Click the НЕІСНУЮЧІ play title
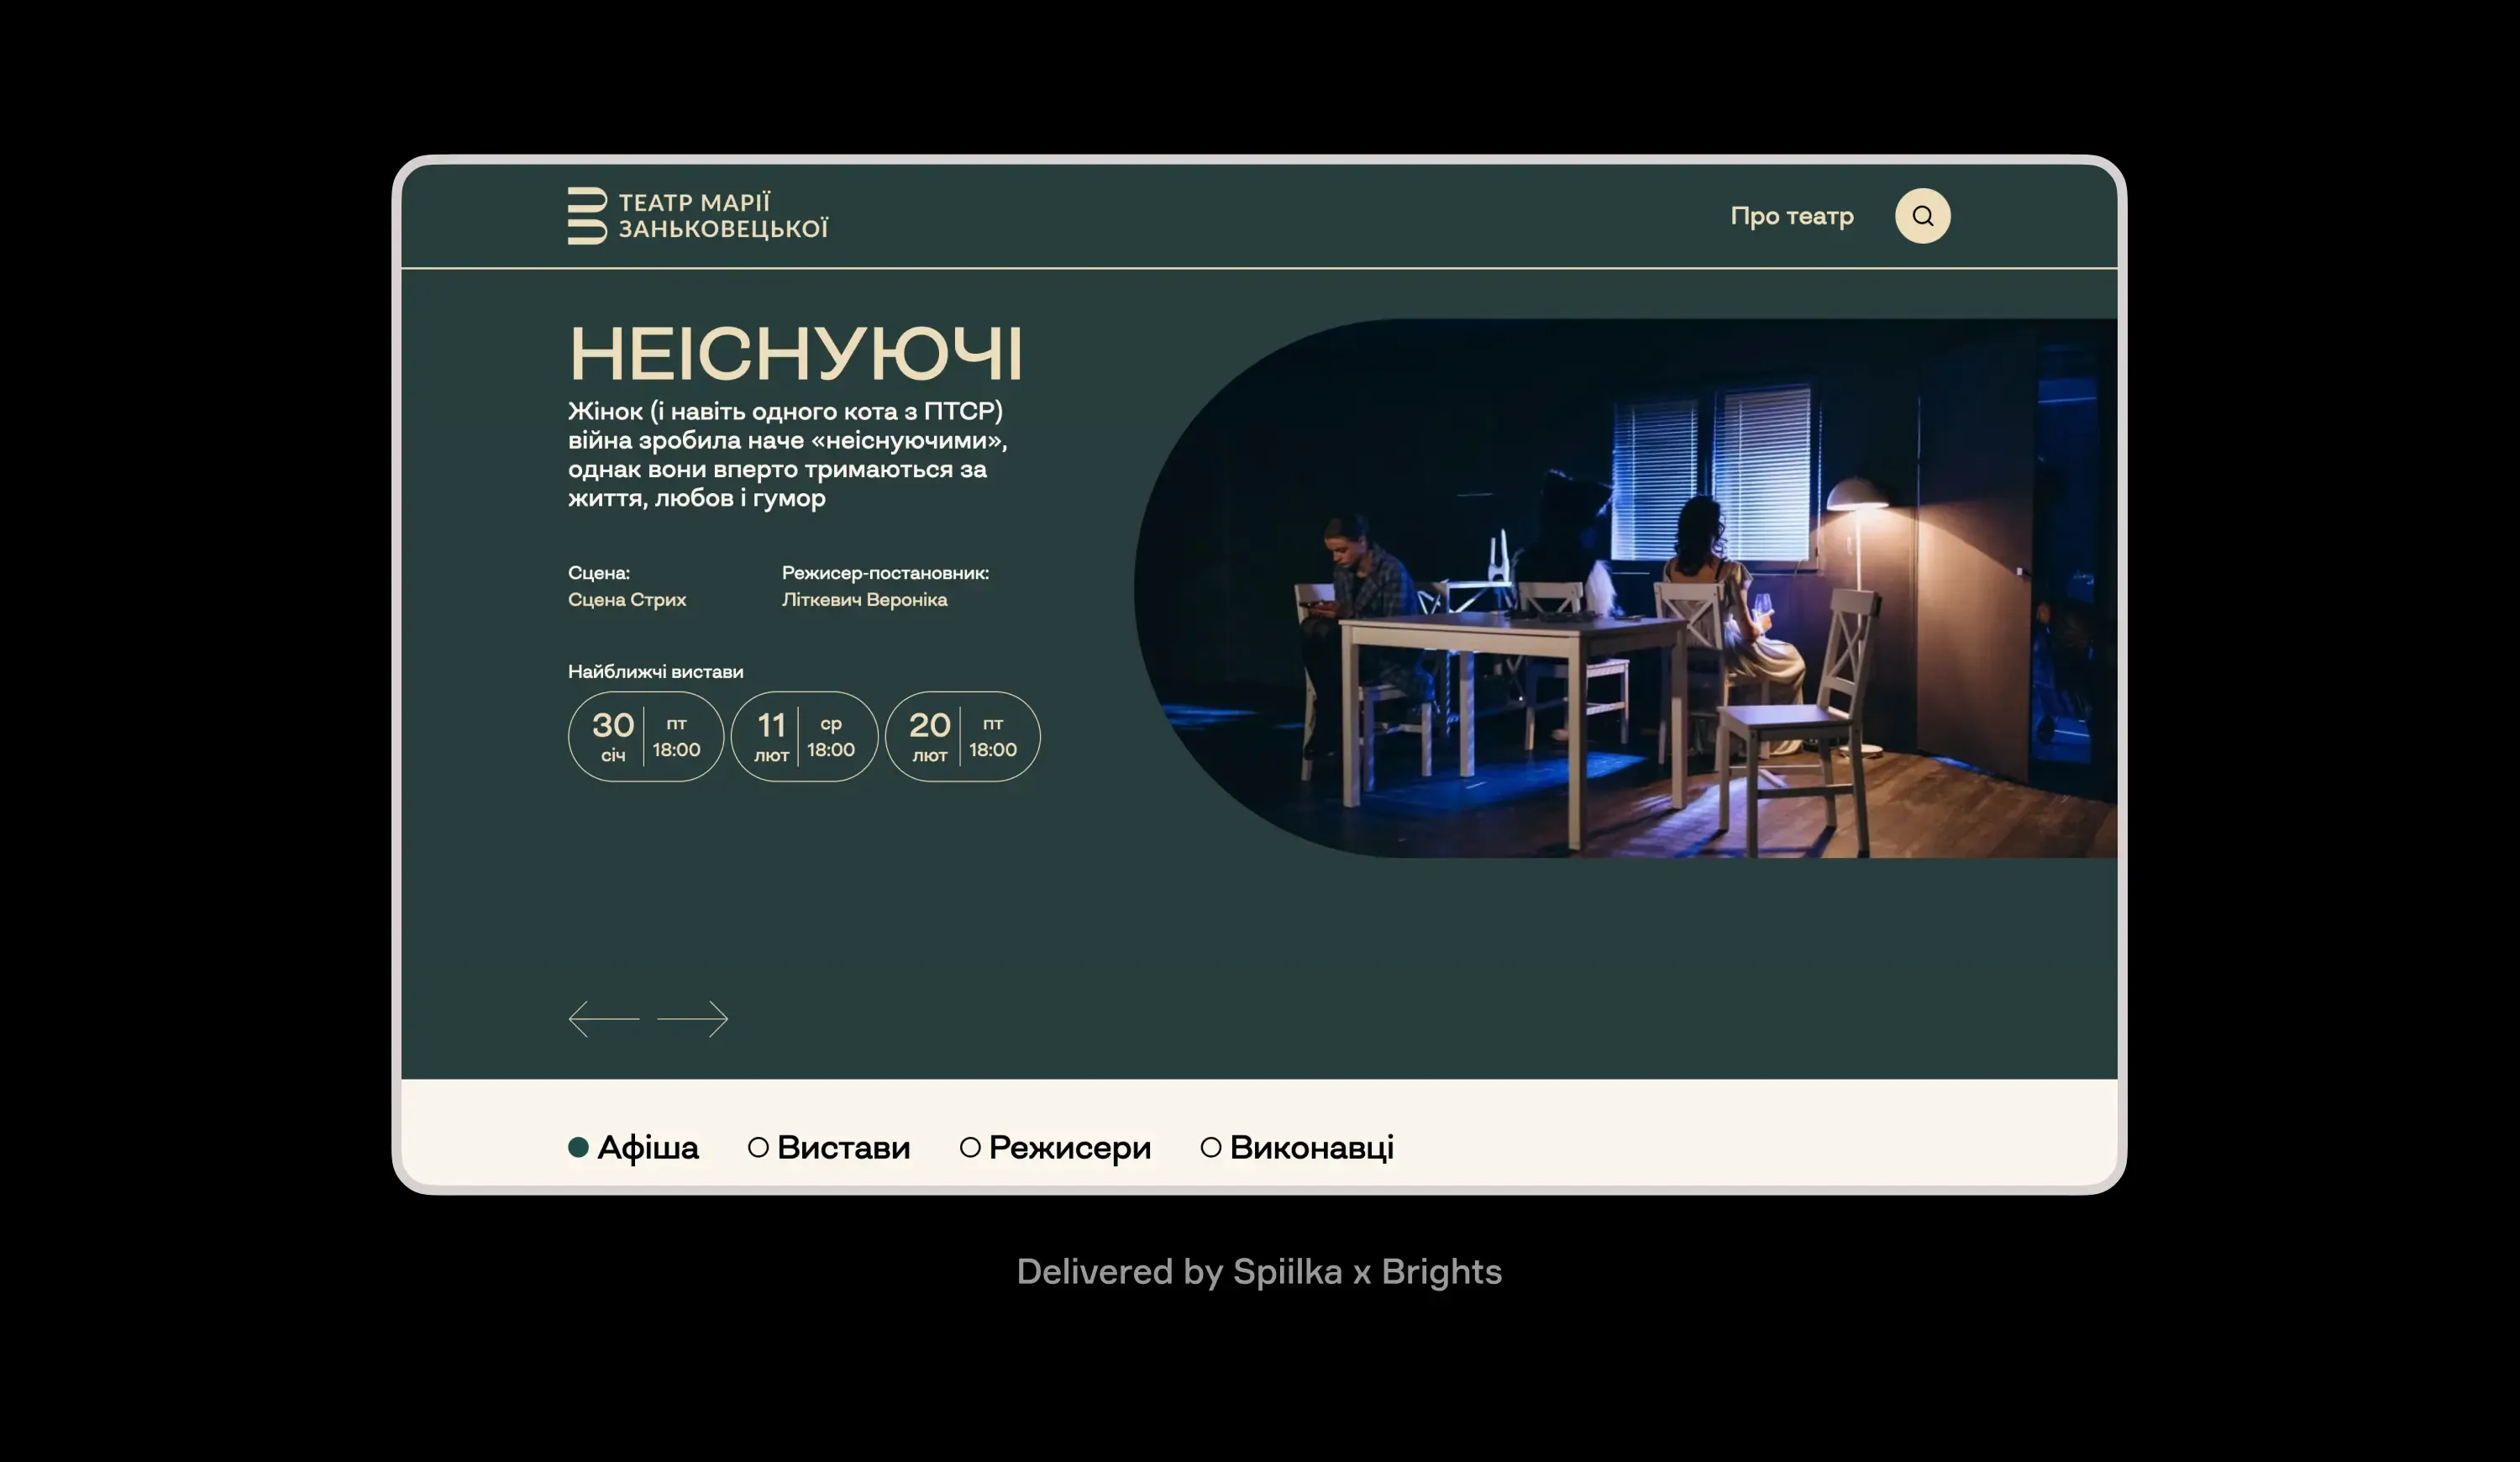The width and height of the screenshot is (2520, 1462). click(796, 354)
